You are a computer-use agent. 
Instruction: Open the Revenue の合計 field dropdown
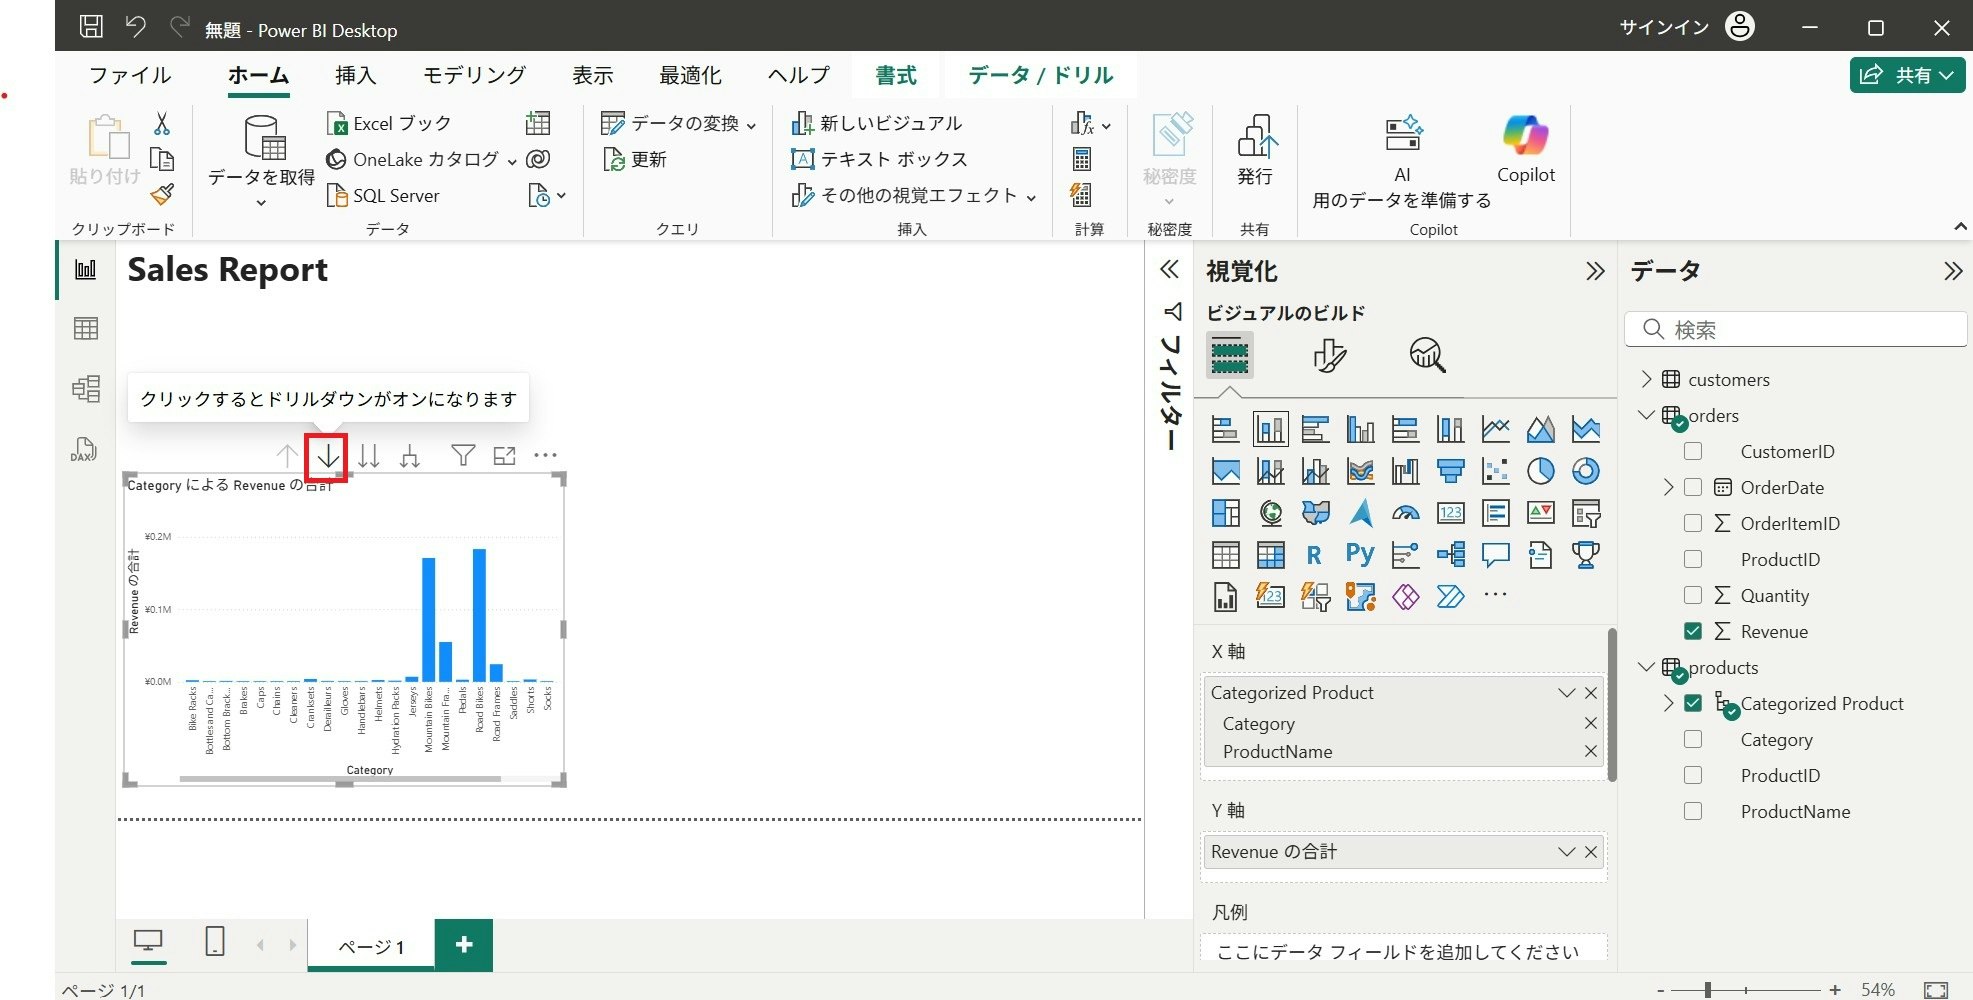point(1566,852)
